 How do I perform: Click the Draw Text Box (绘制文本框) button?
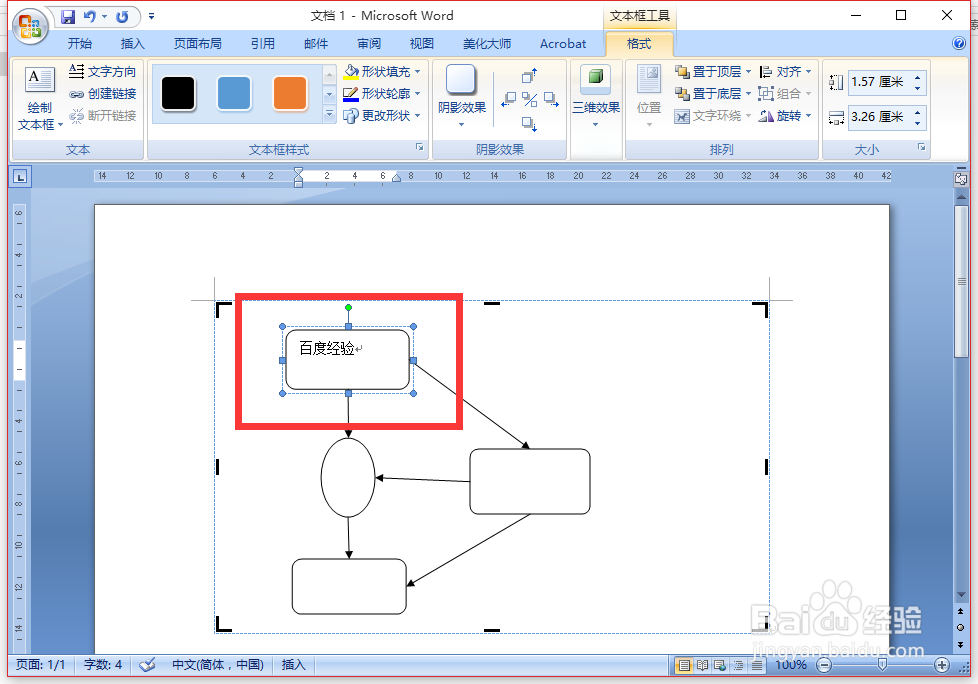click(x=38, y=93)
